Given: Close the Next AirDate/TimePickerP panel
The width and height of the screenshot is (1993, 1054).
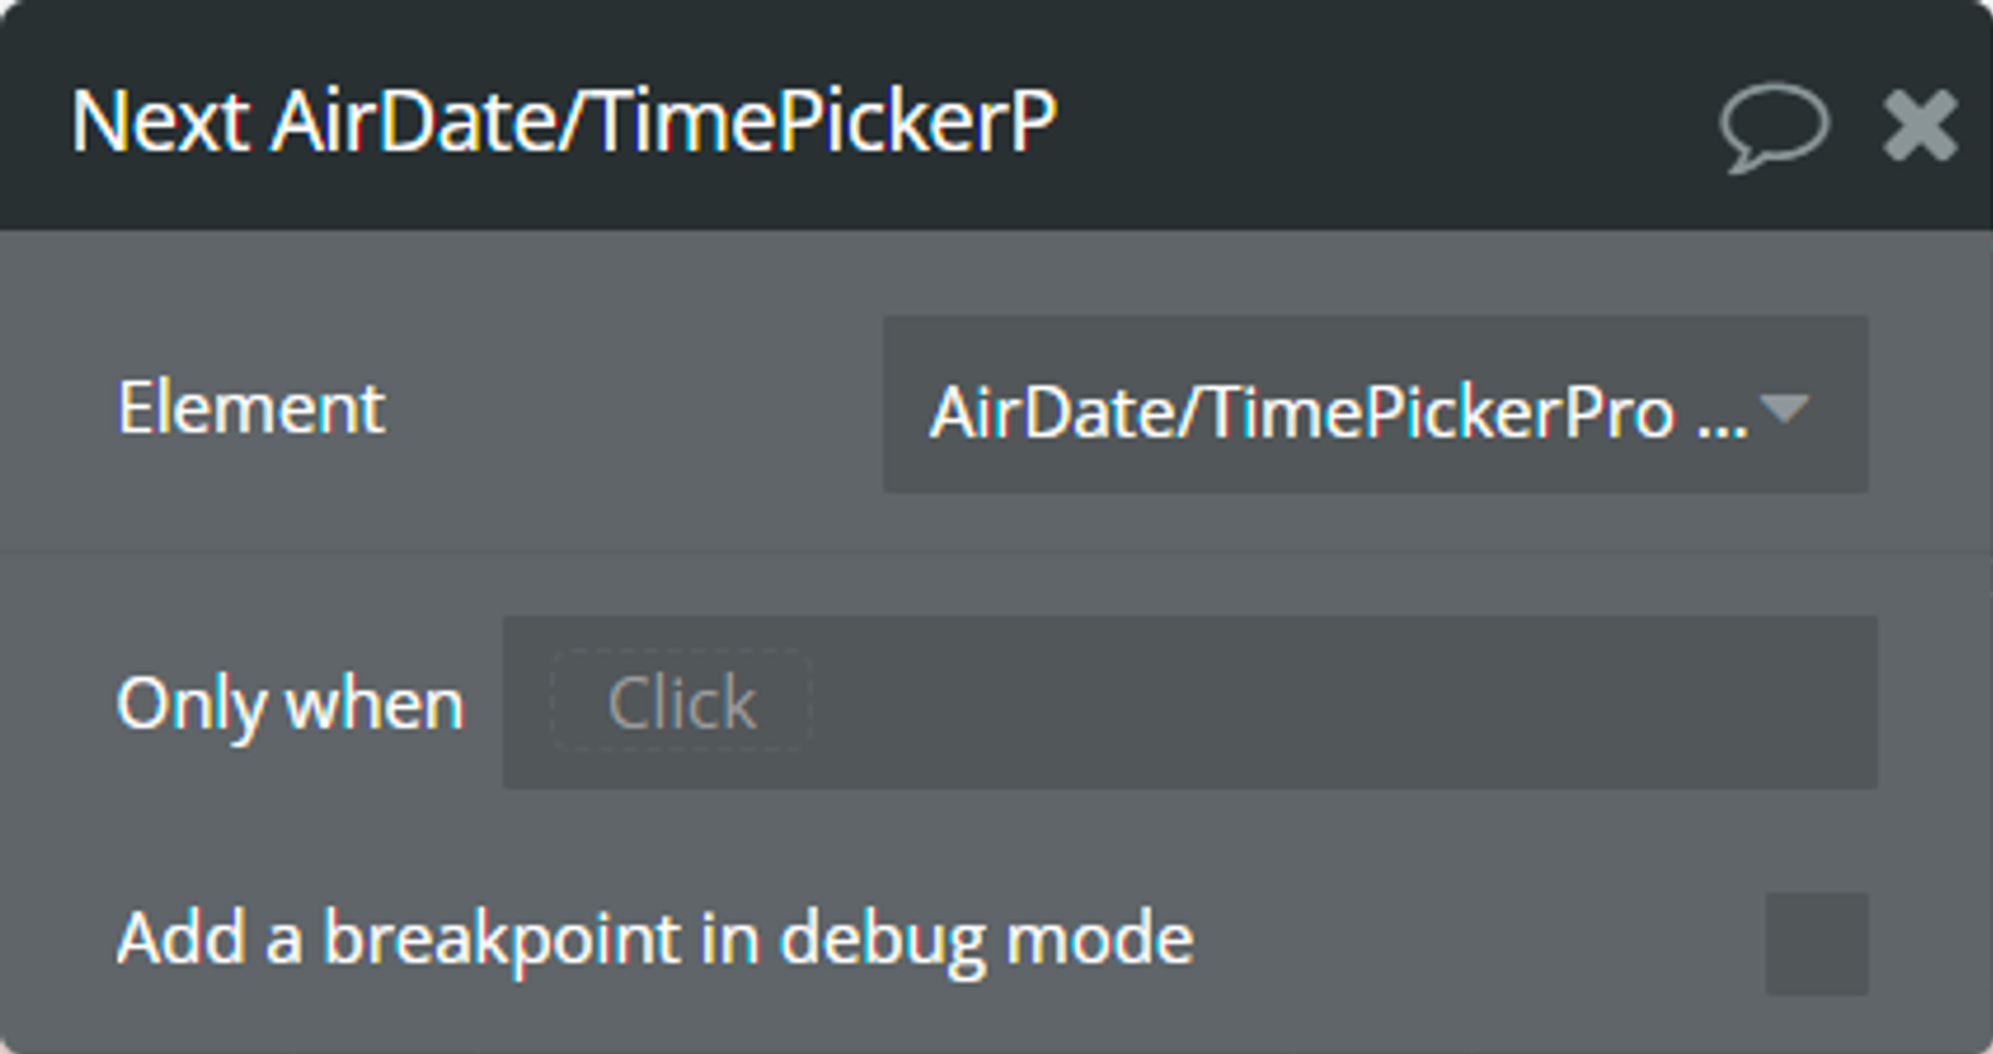Looking at the screenshot, I should click(1920, 125).
